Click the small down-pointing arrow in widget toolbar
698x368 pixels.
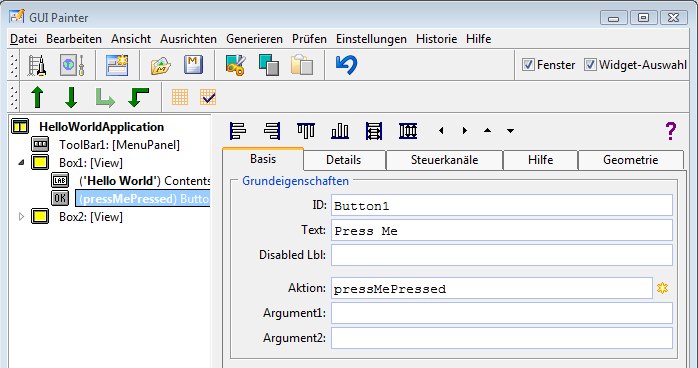511,131
